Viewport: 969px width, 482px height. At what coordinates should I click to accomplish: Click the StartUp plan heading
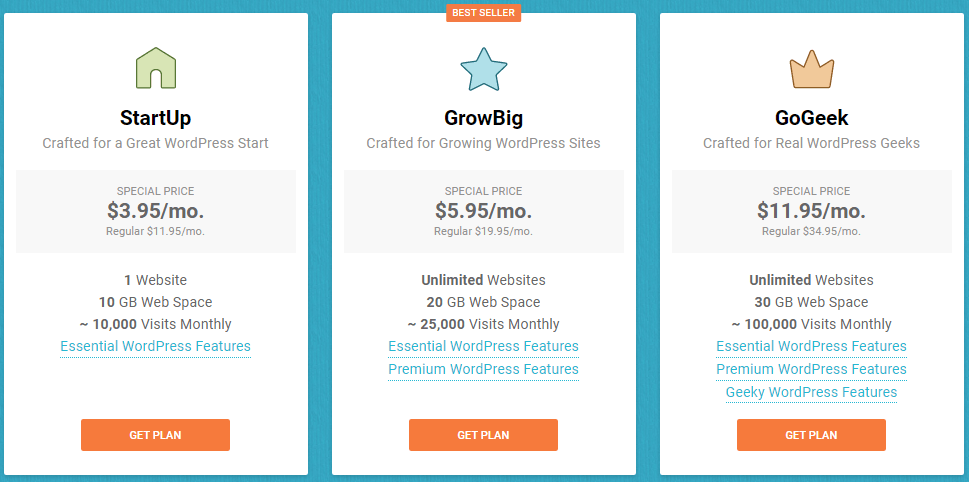(x=156, y=118)
